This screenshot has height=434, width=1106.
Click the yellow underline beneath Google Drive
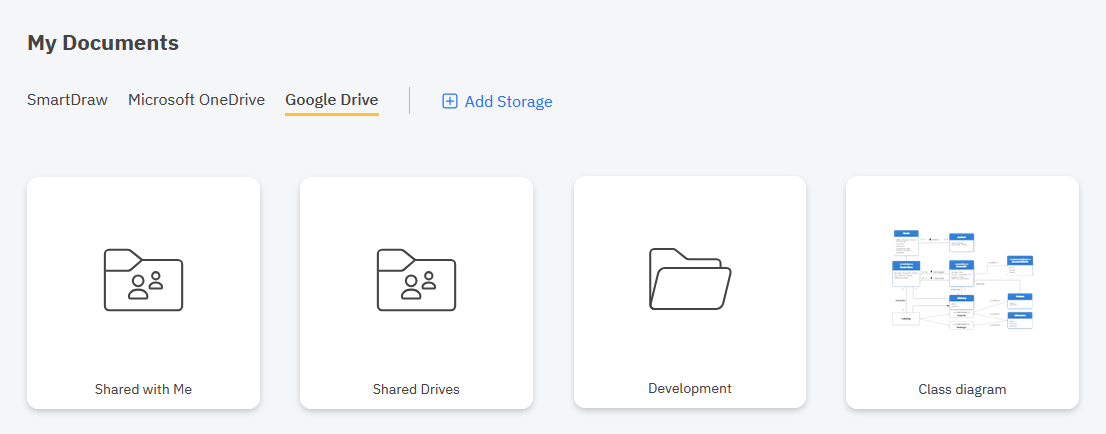331,114
